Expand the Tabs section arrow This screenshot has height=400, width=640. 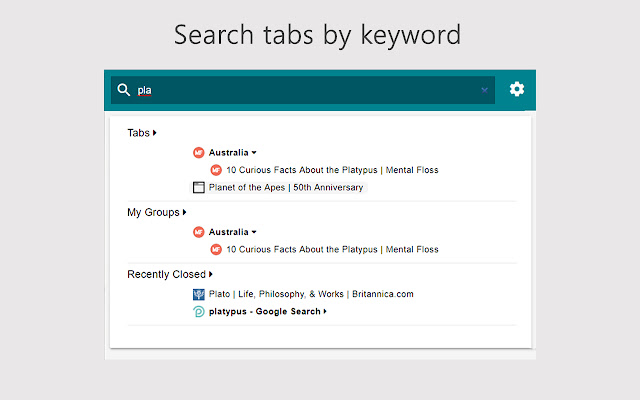click(x=155, y=133)
